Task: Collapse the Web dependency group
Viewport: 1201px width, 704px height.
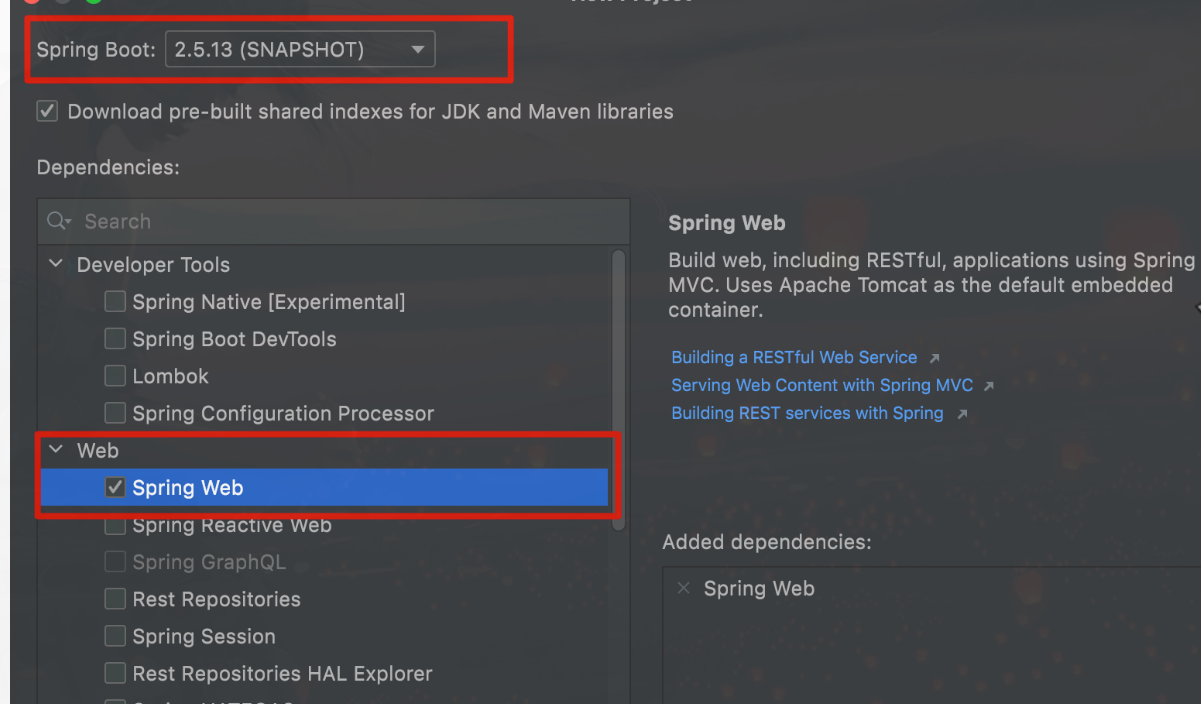Action: 56,450
